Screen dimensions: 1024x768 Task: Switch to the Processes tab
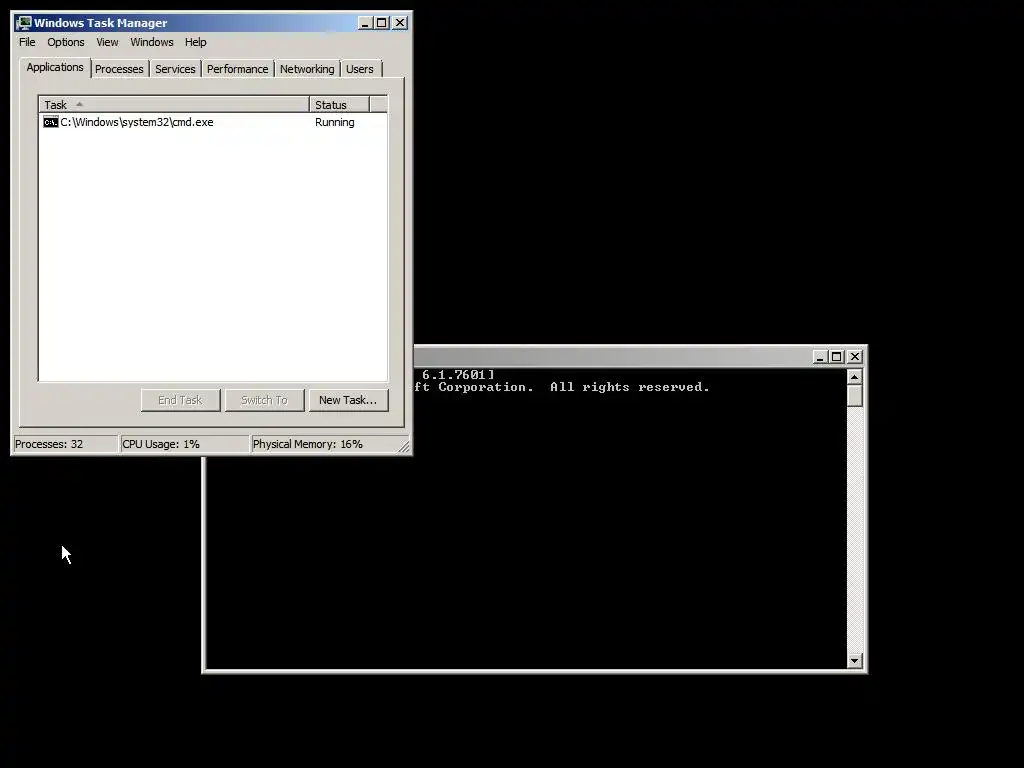pos(119,69)
